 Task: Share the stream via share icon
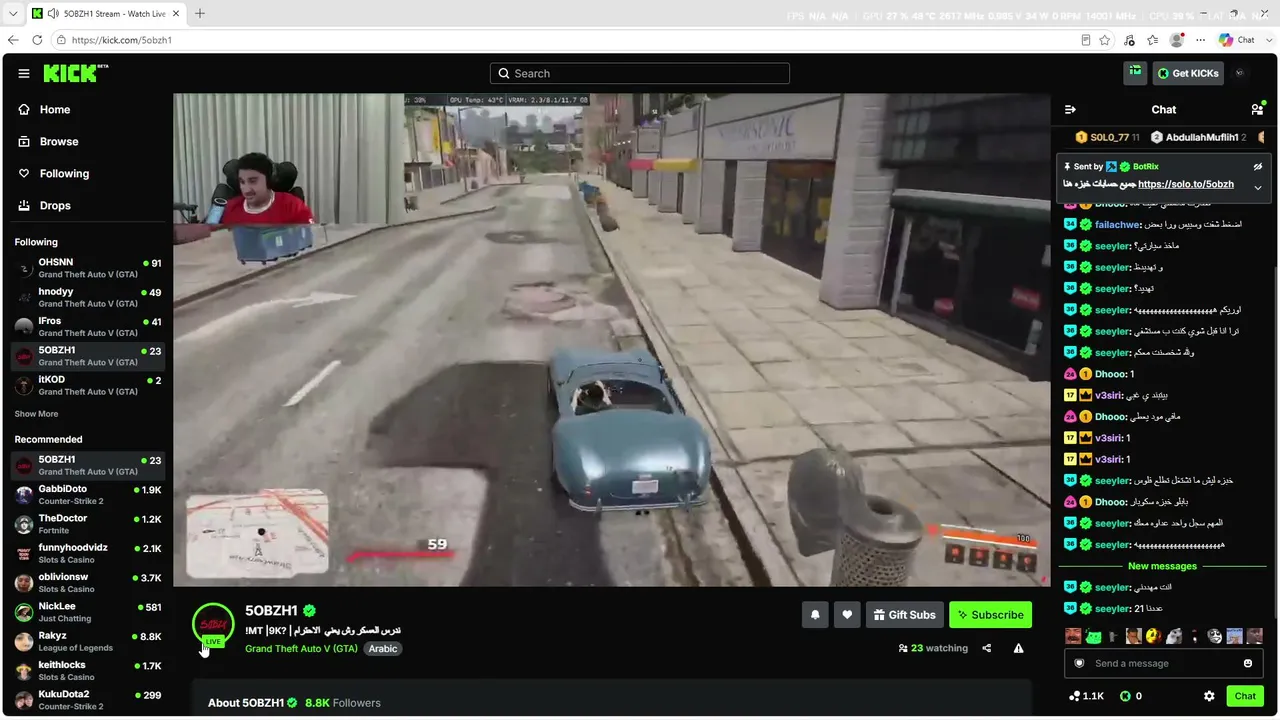coord(987,648)
